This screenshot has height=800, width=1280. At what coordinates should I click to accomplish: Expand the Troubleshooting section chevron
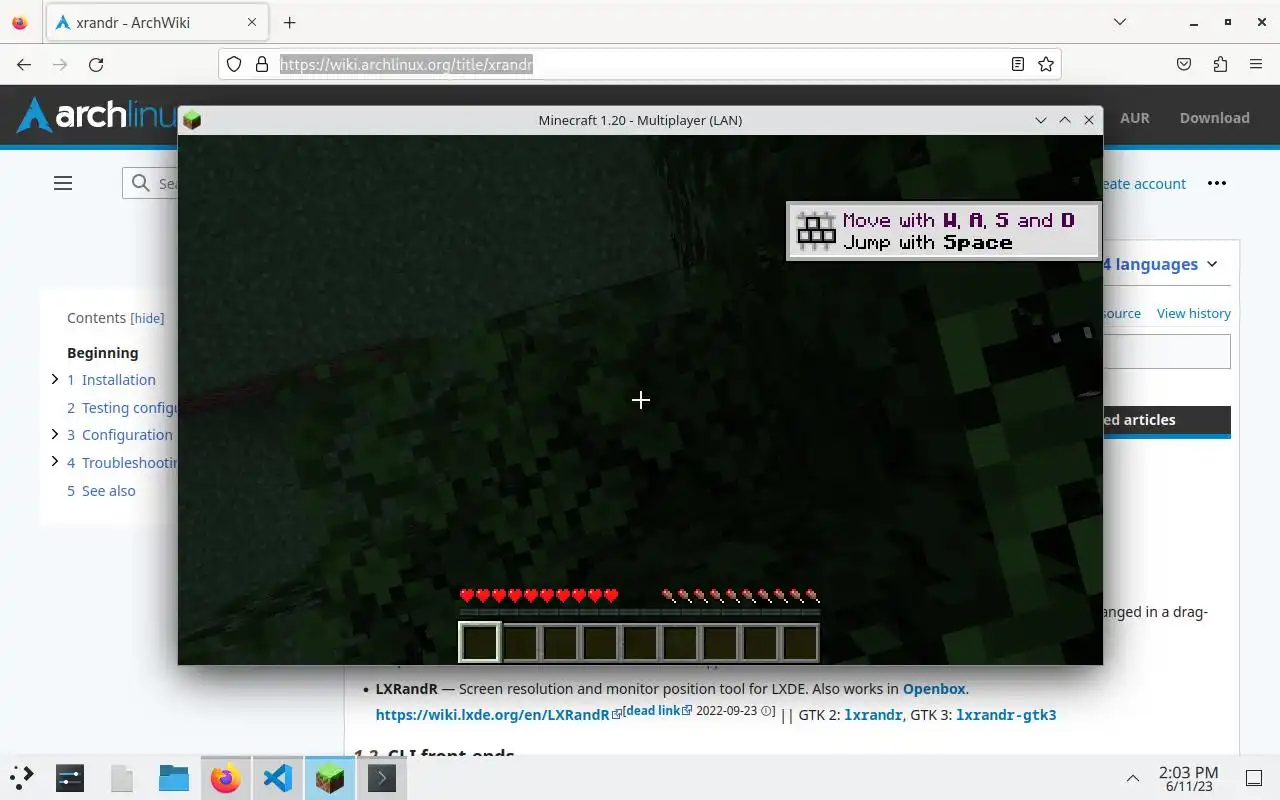tap(55, 462)
